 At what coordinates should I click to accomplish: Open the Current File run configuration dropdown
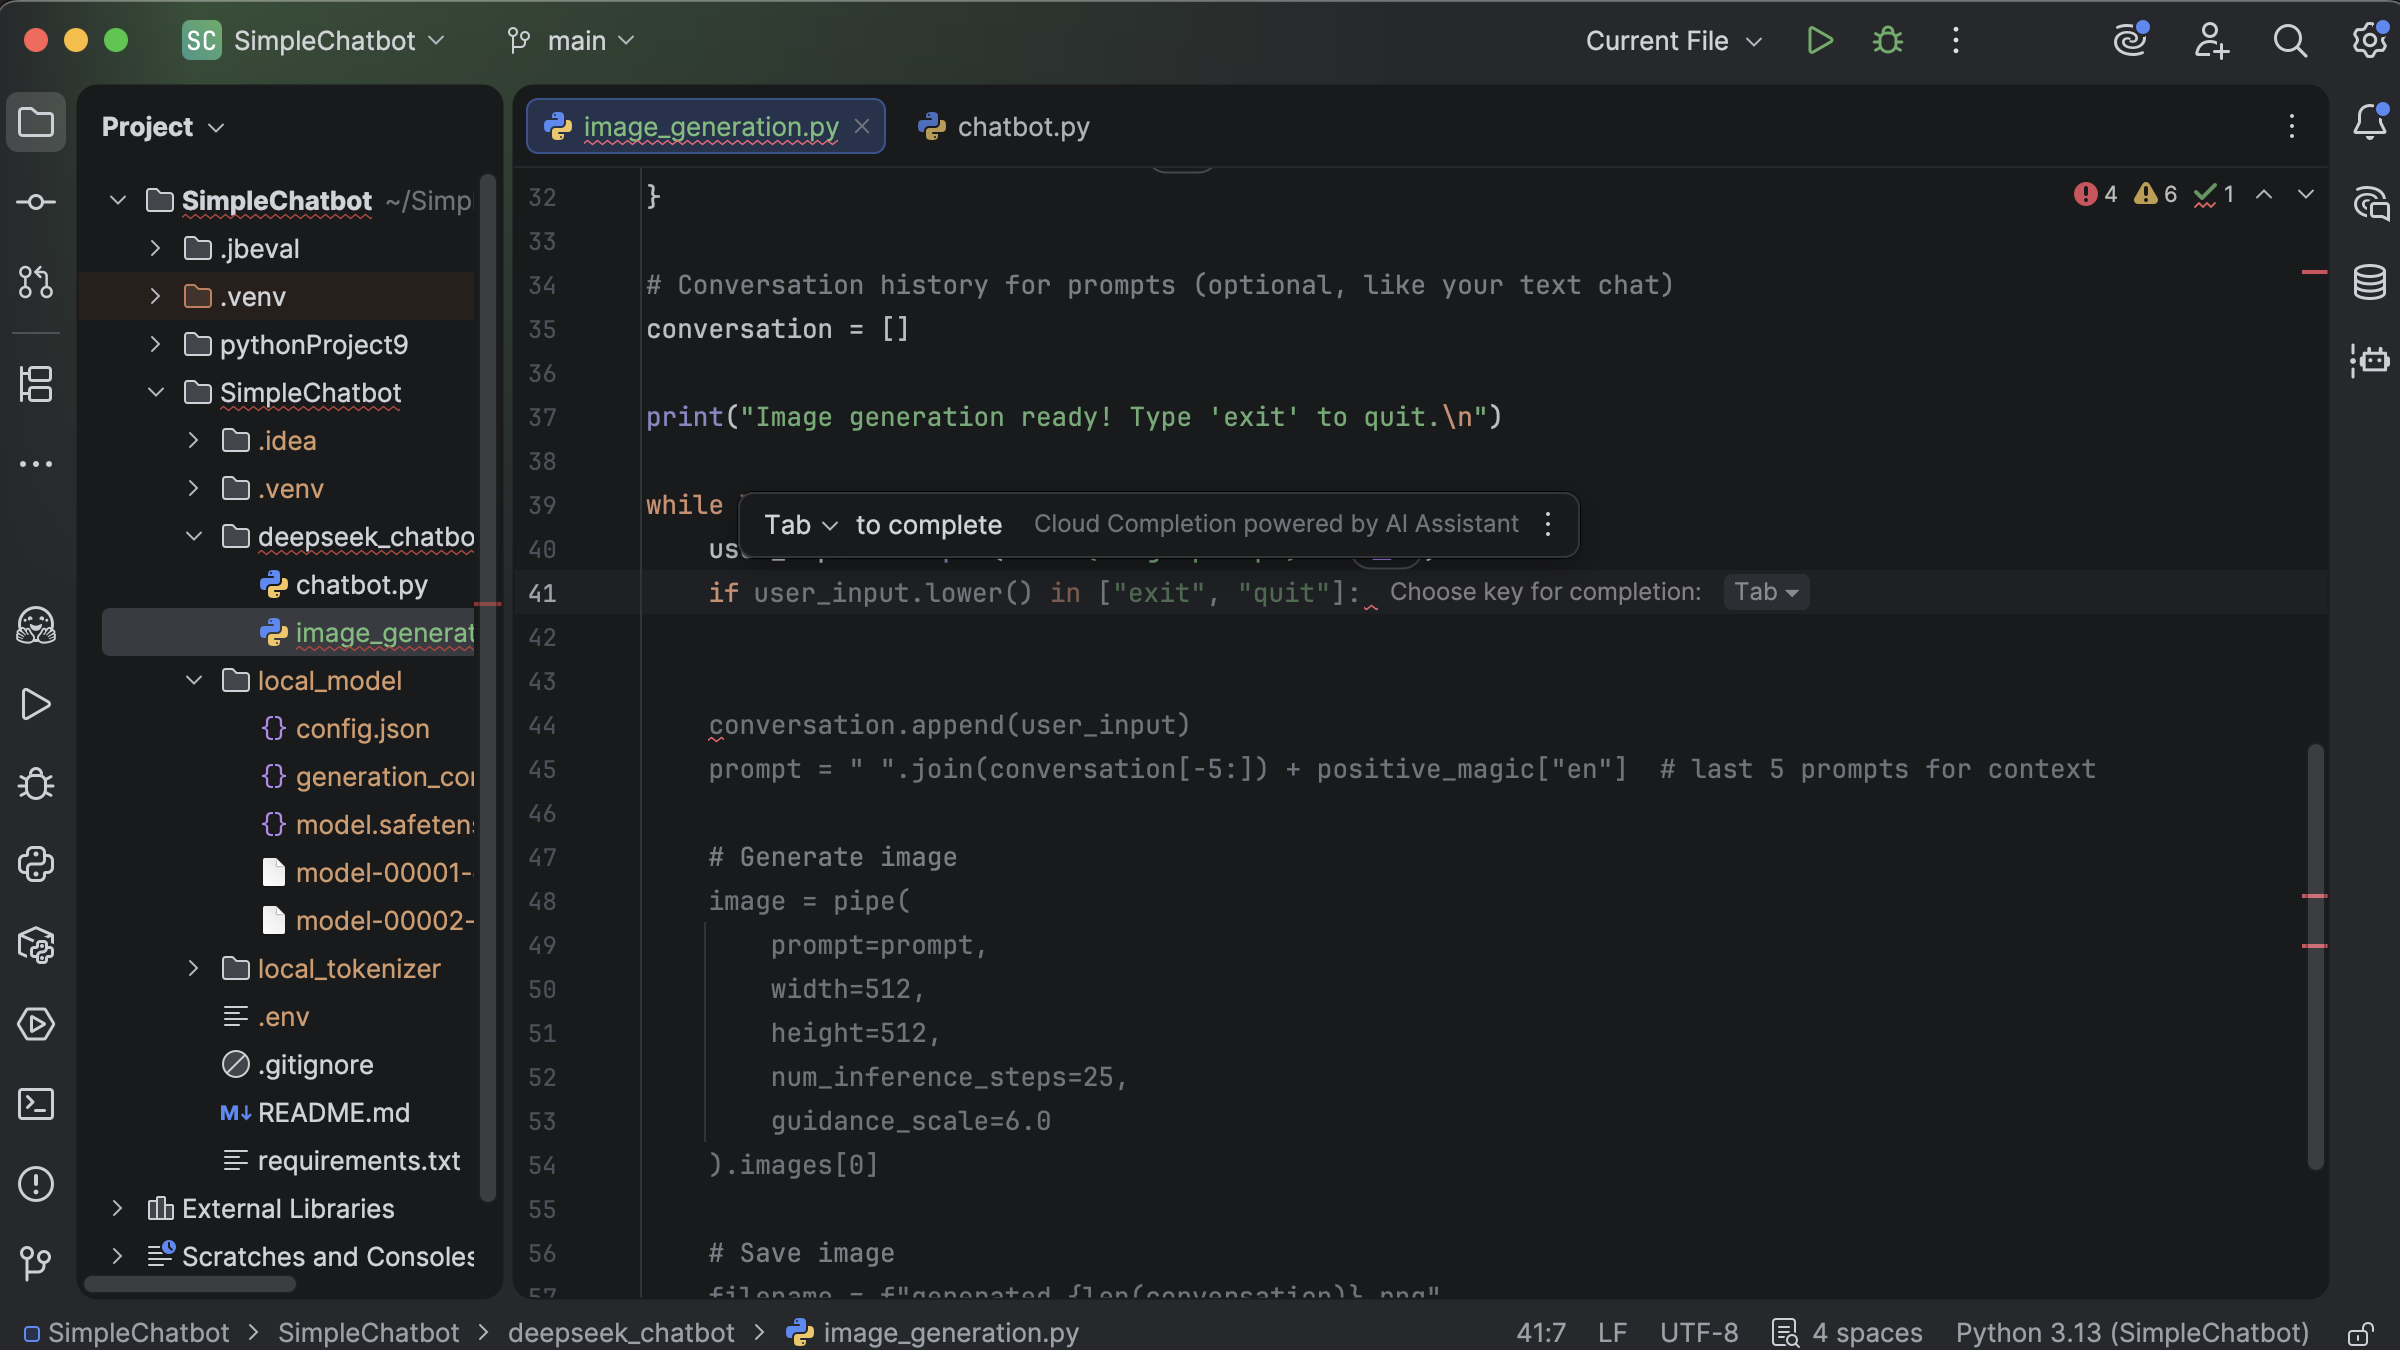(1672, 40)
